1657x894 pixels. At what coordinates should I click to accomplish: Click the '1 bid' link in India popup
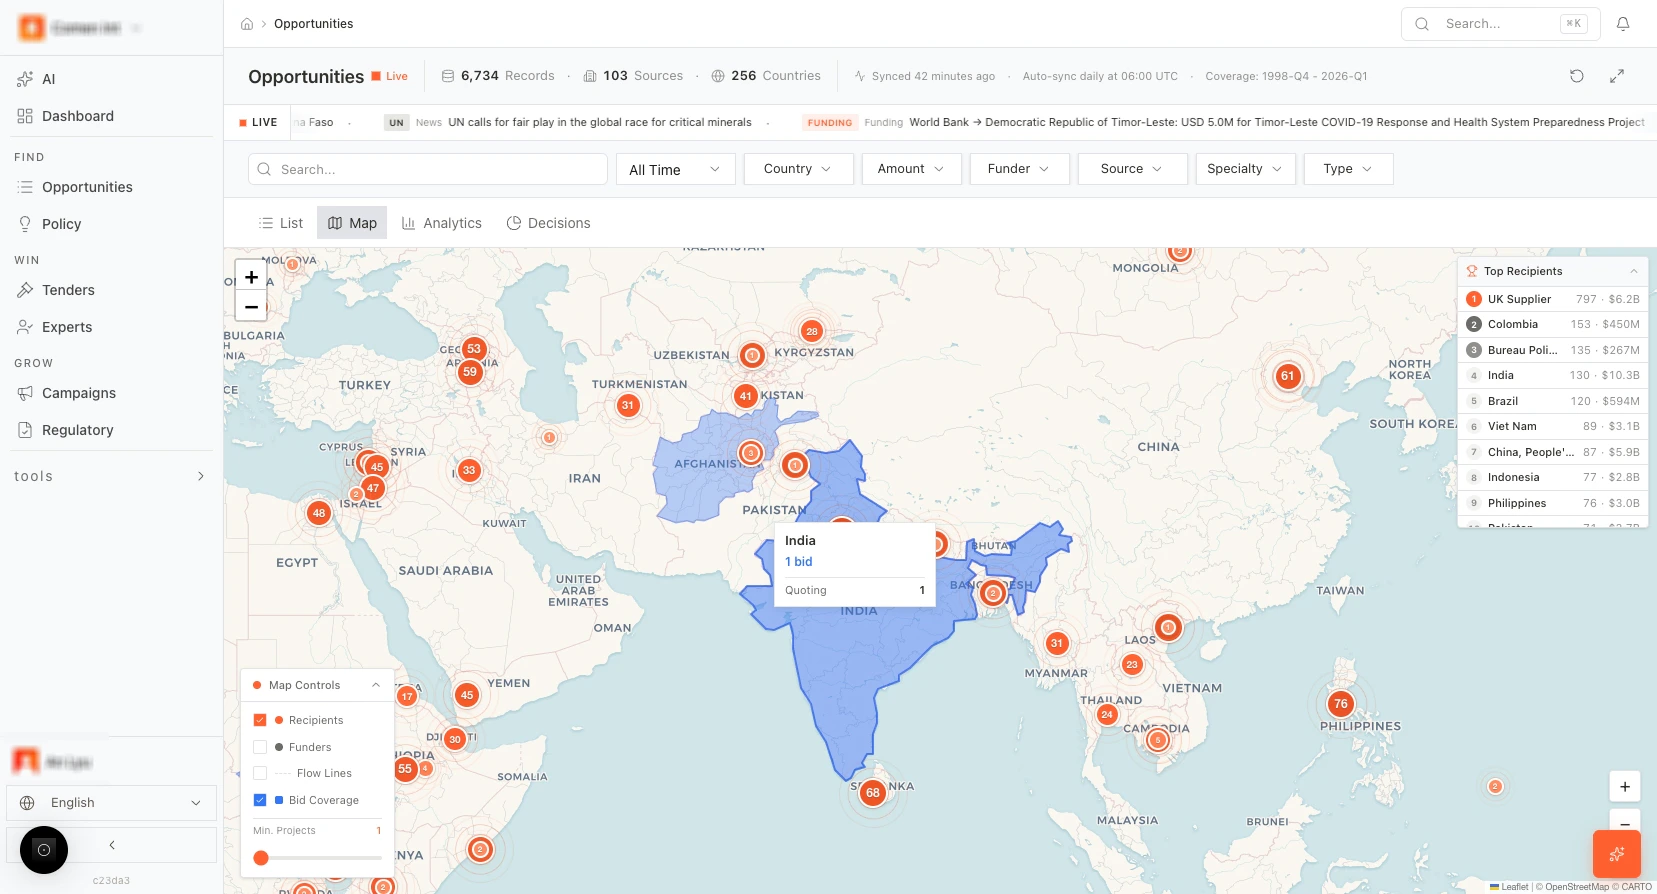798,562
